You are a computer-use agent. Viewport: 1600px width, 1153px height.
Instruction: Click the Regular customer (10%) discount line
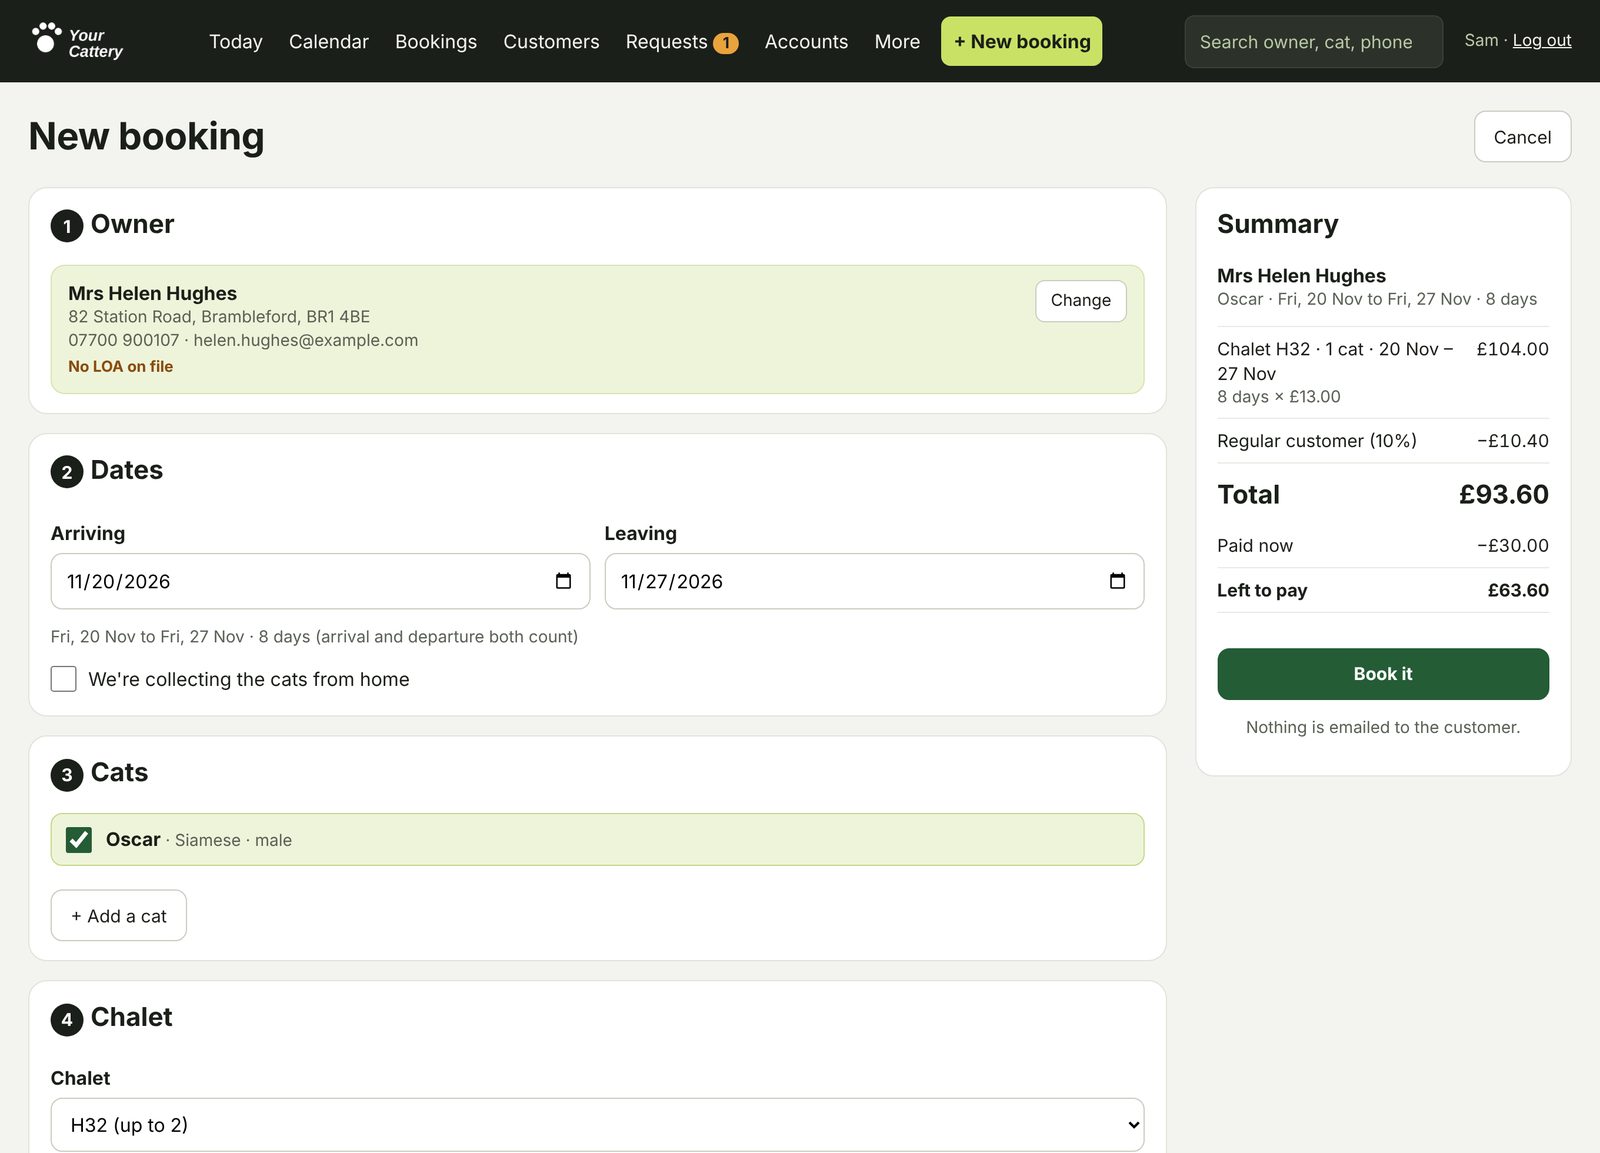pos(1382,441)
